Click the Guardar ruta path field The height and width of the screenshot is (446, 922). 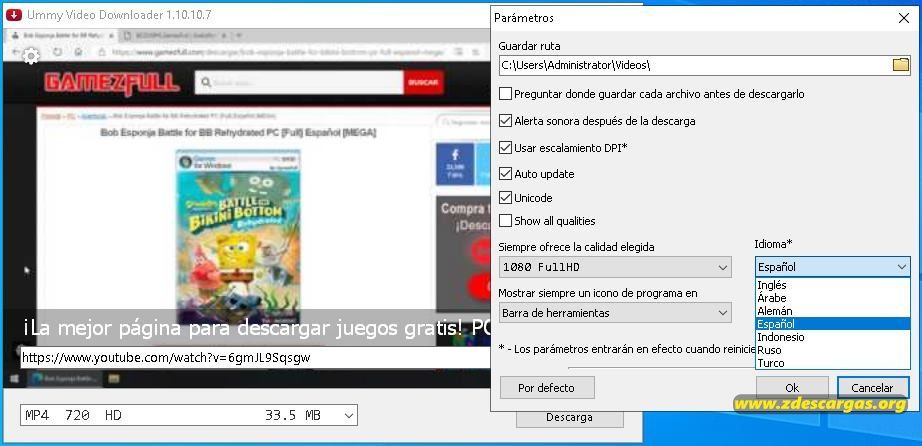[695, 65]
